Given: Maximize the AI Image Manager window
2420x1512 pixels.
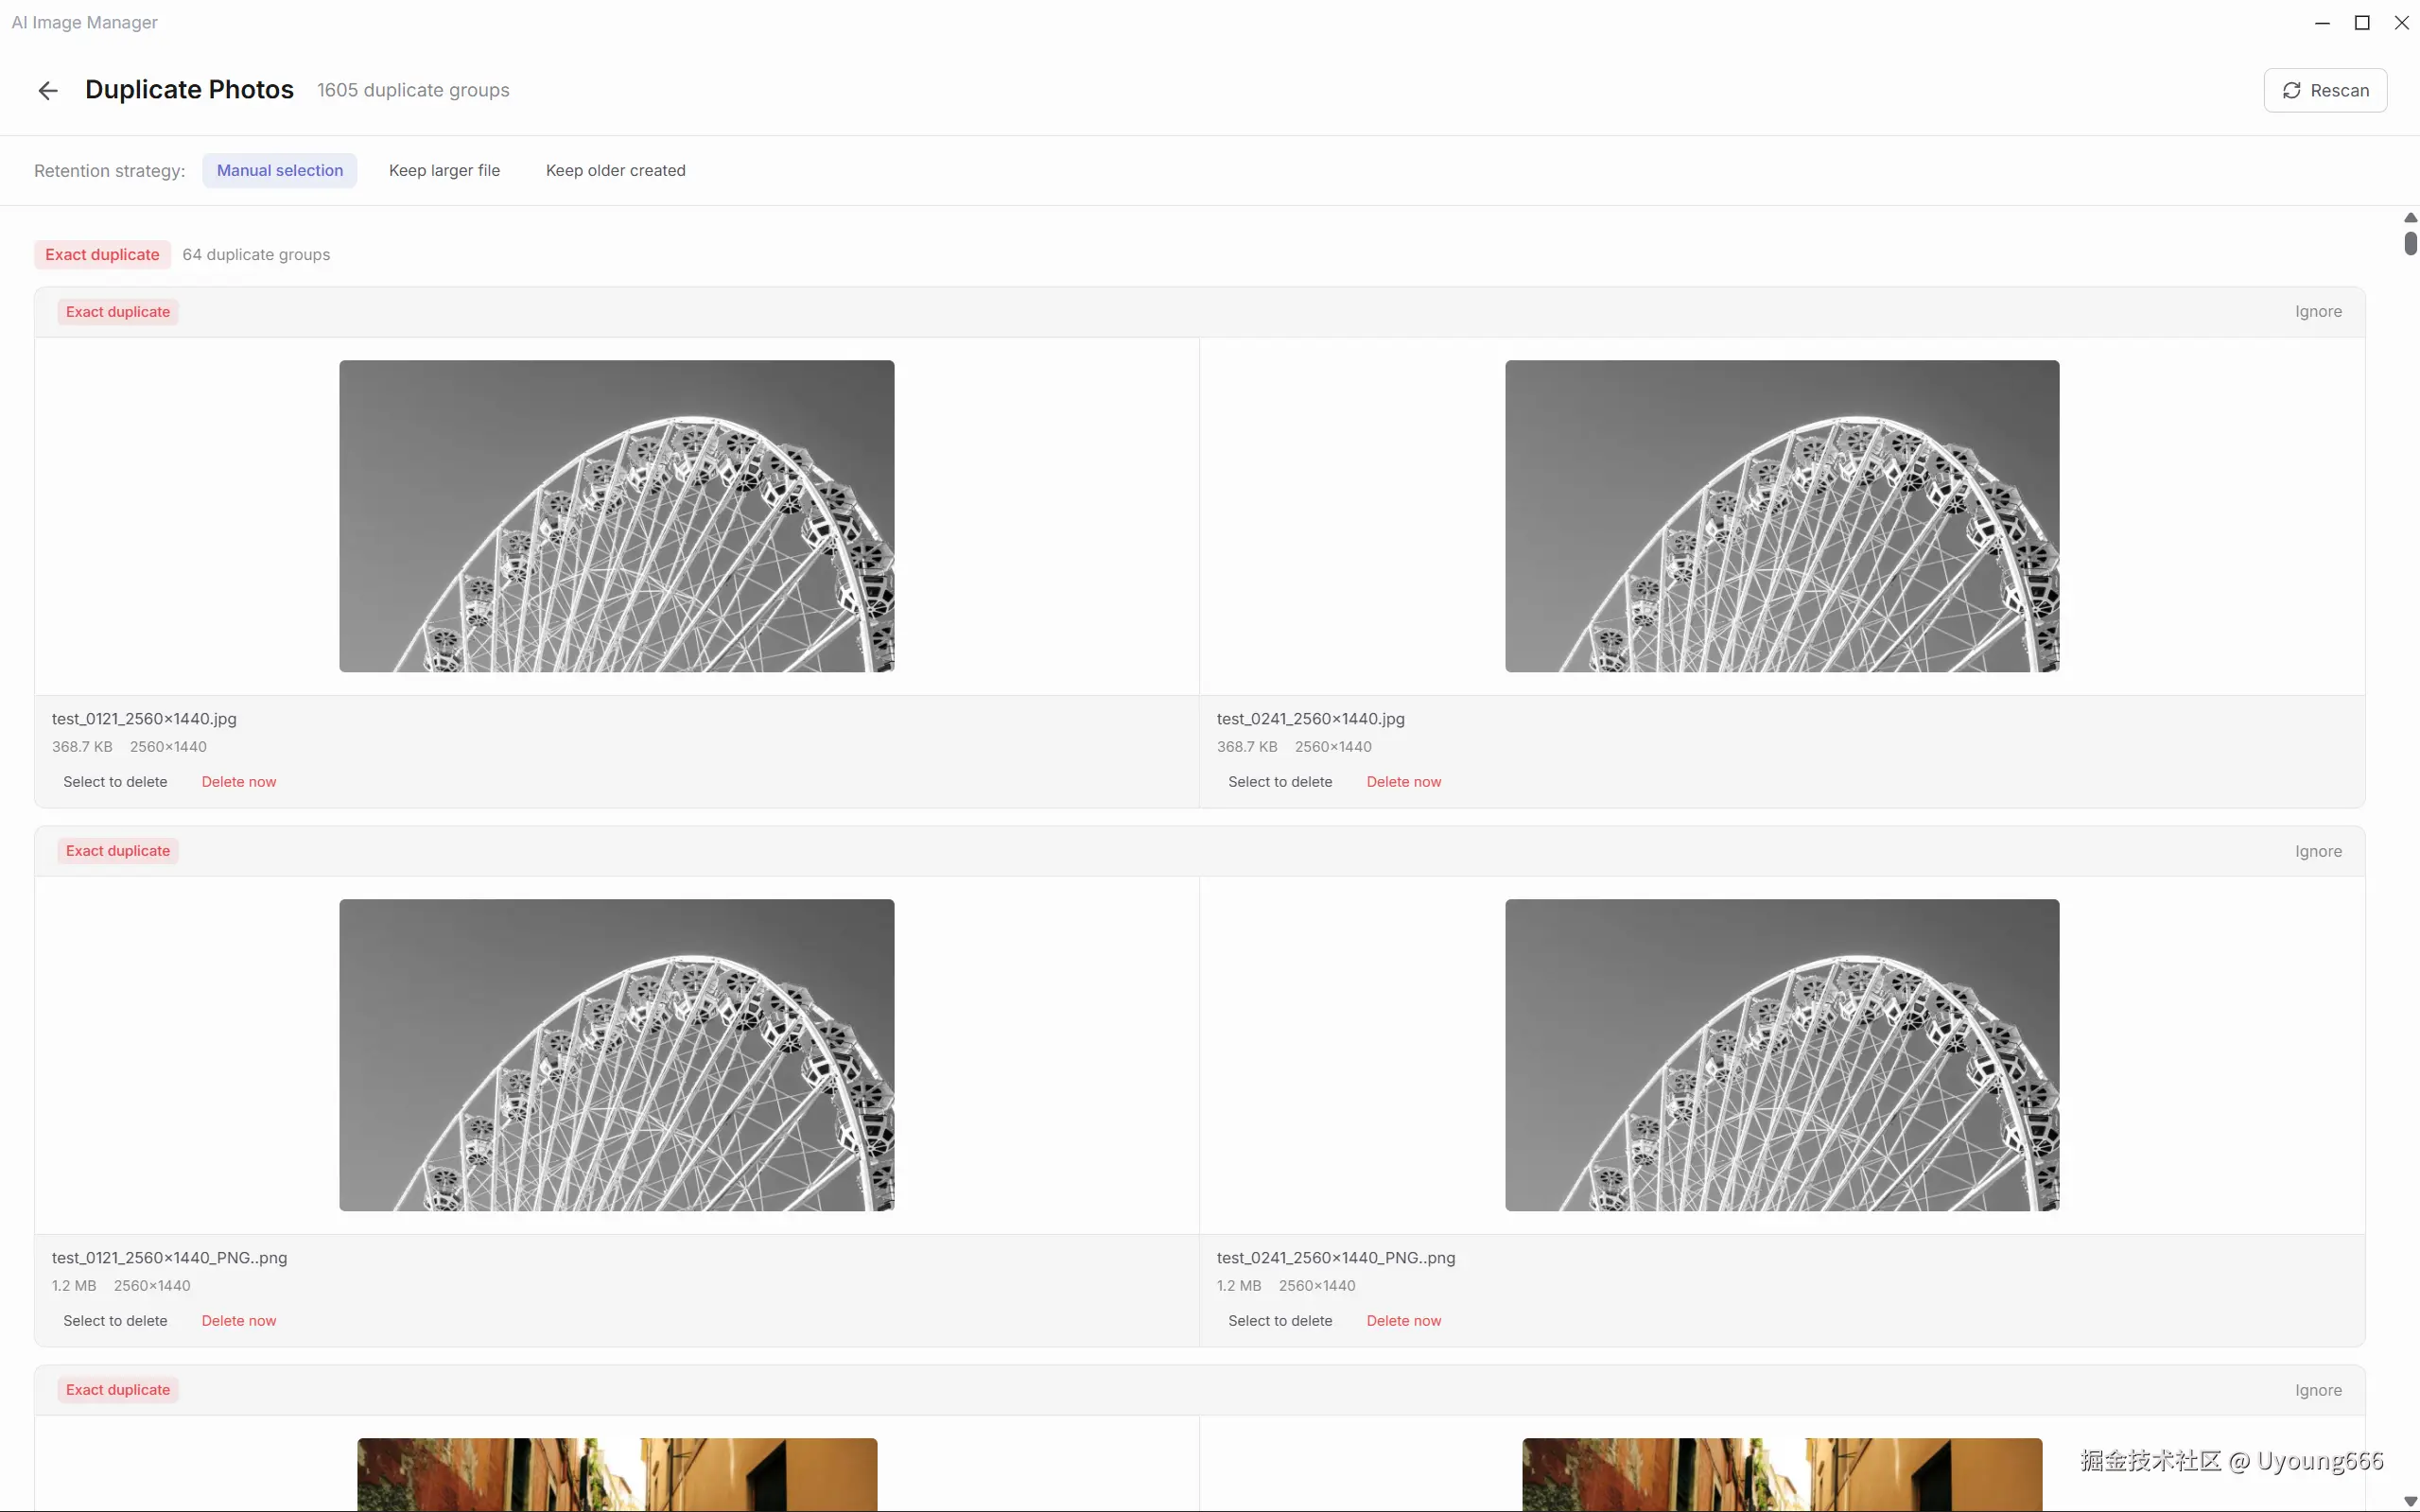Looking at the screenshot, I should click(2362, 23).
